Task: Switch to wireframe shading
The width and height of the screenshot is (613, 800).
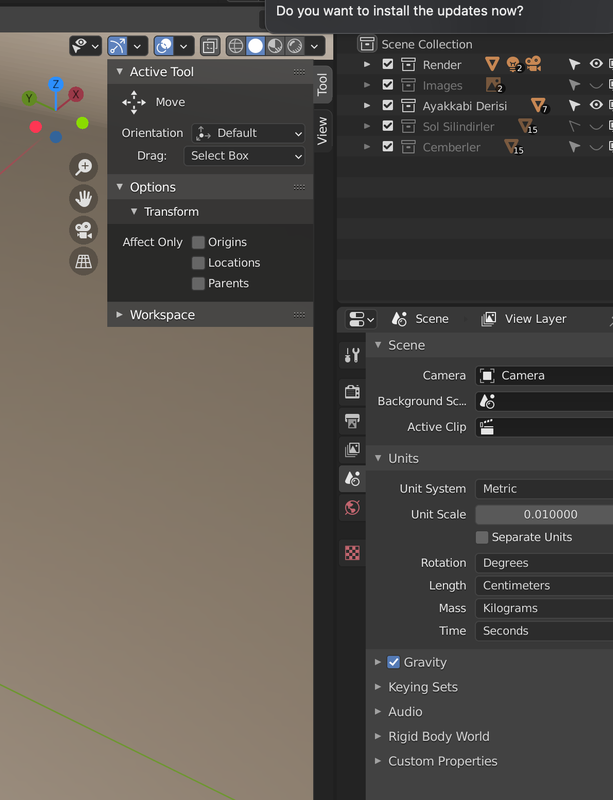Action: (235, 46)
